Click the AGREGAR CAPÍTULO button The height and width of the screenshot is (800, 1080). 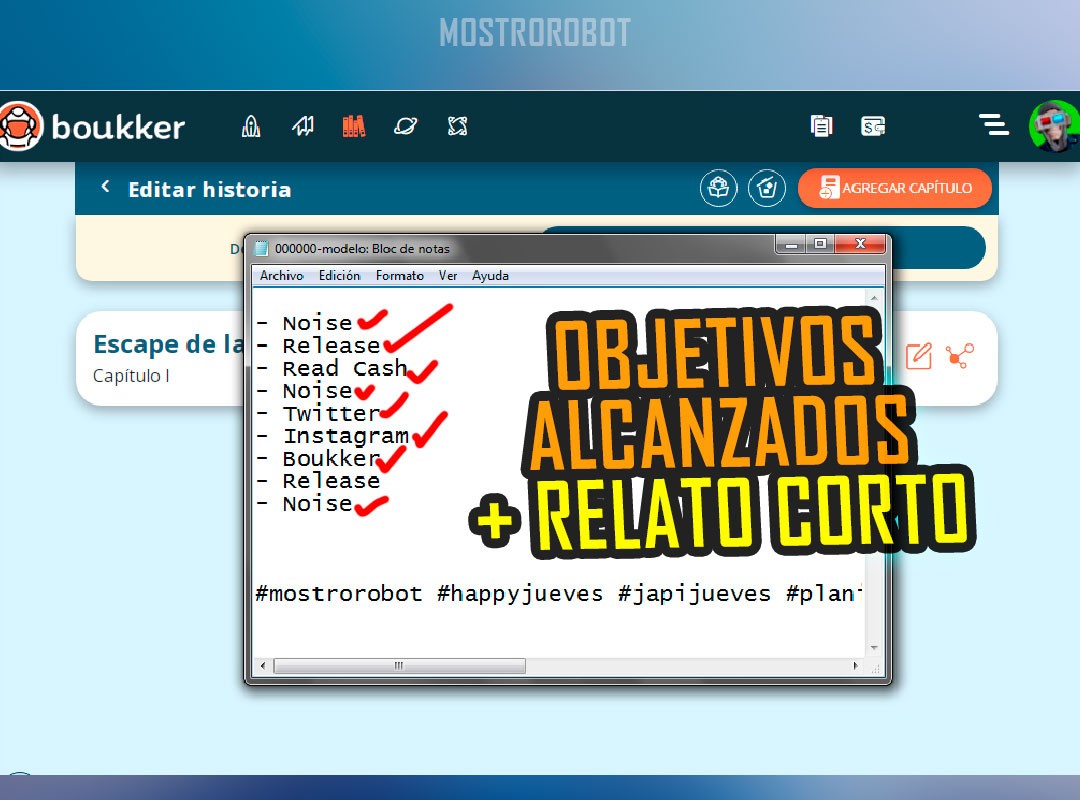tap(895, 187)
